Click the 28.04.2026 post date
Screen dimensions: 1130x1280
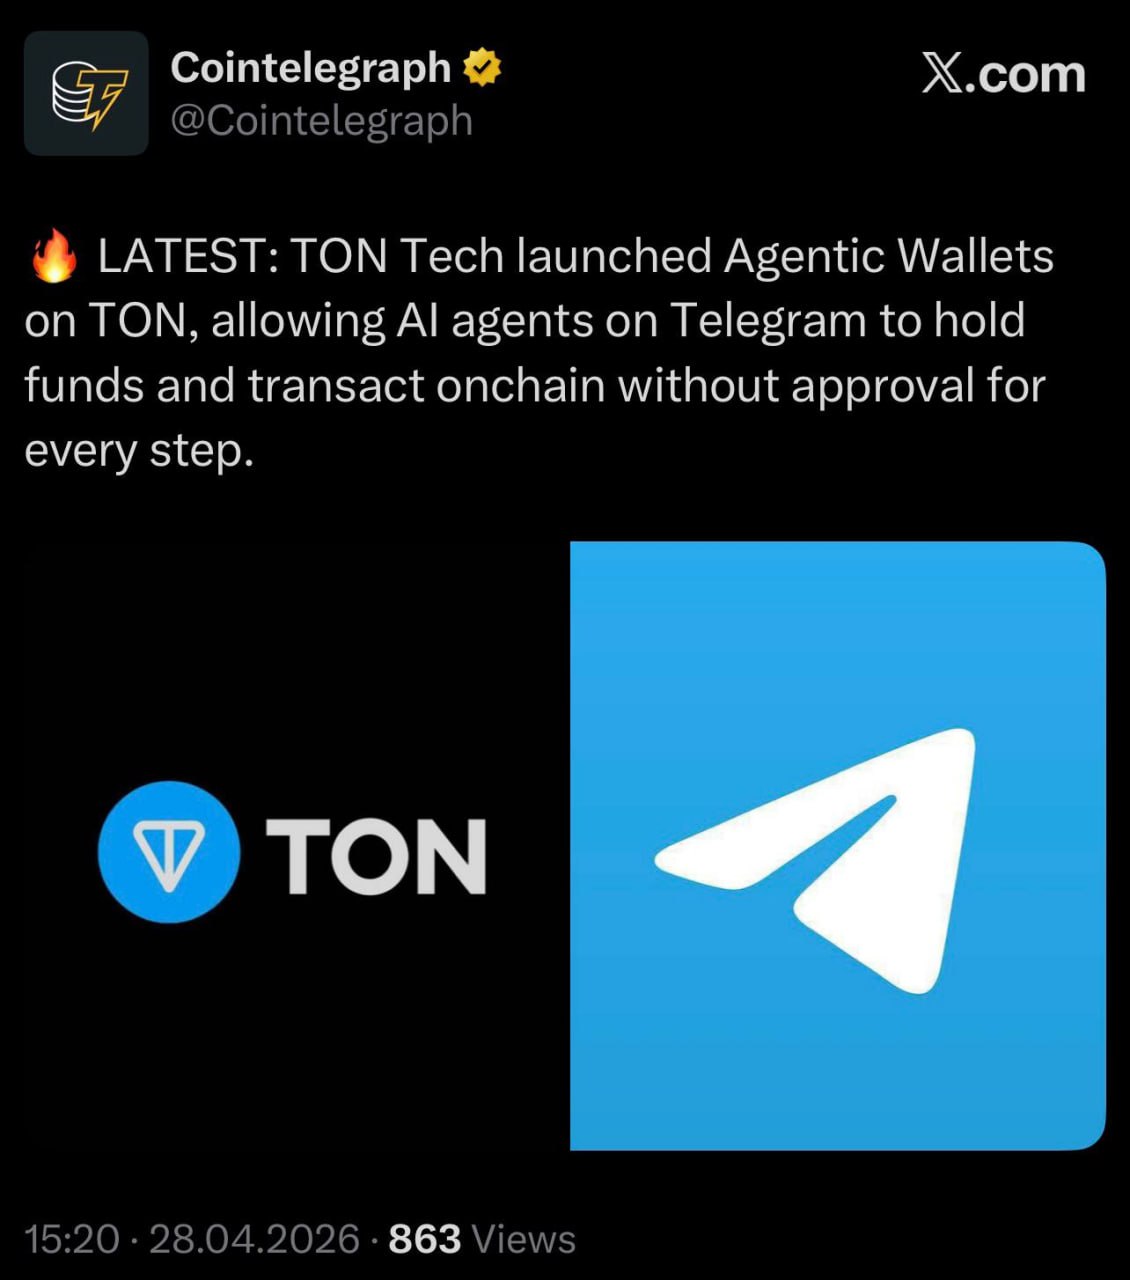254,1239
